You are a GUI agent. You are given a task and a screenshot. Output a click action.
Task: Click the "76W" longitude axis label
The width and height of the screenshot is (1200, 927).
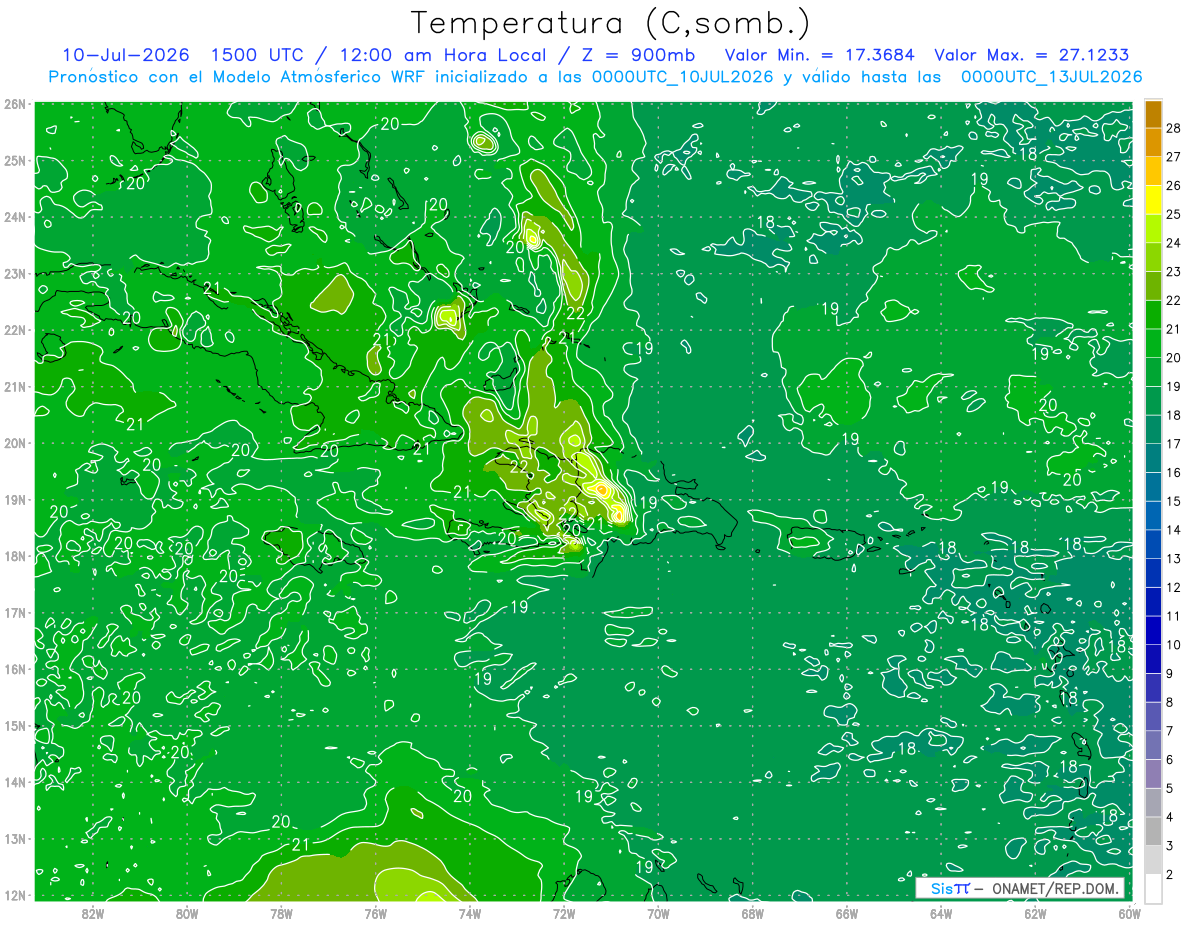(375, 914)
